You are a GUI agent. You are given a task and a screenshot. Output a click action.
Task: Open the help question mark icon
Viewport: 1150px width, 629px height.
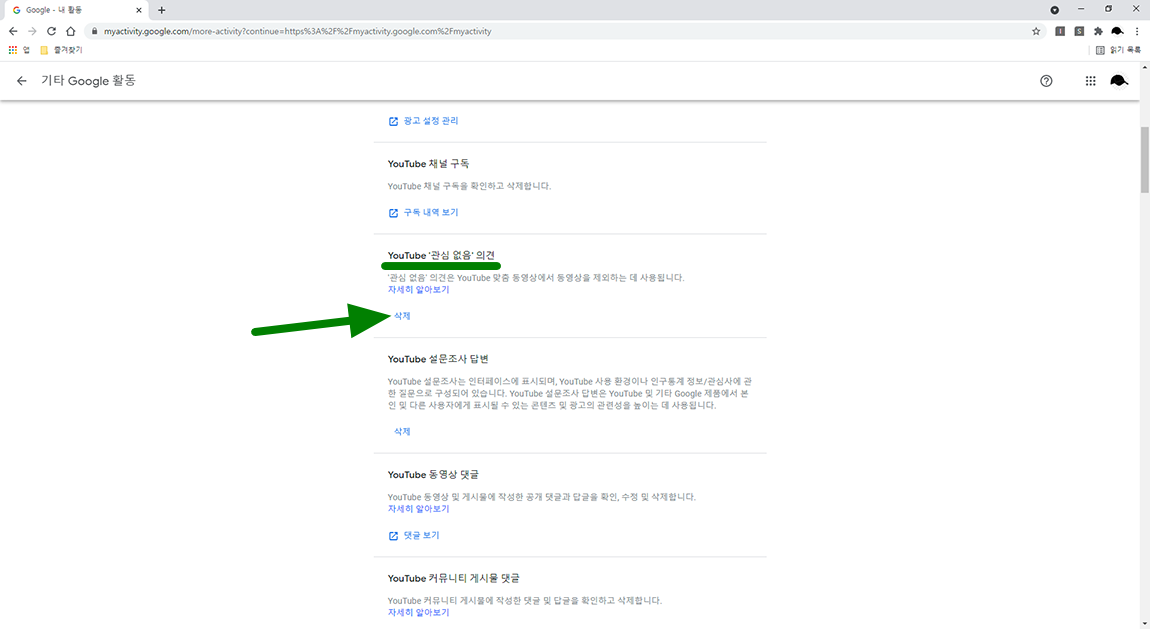coord(1046,81)
